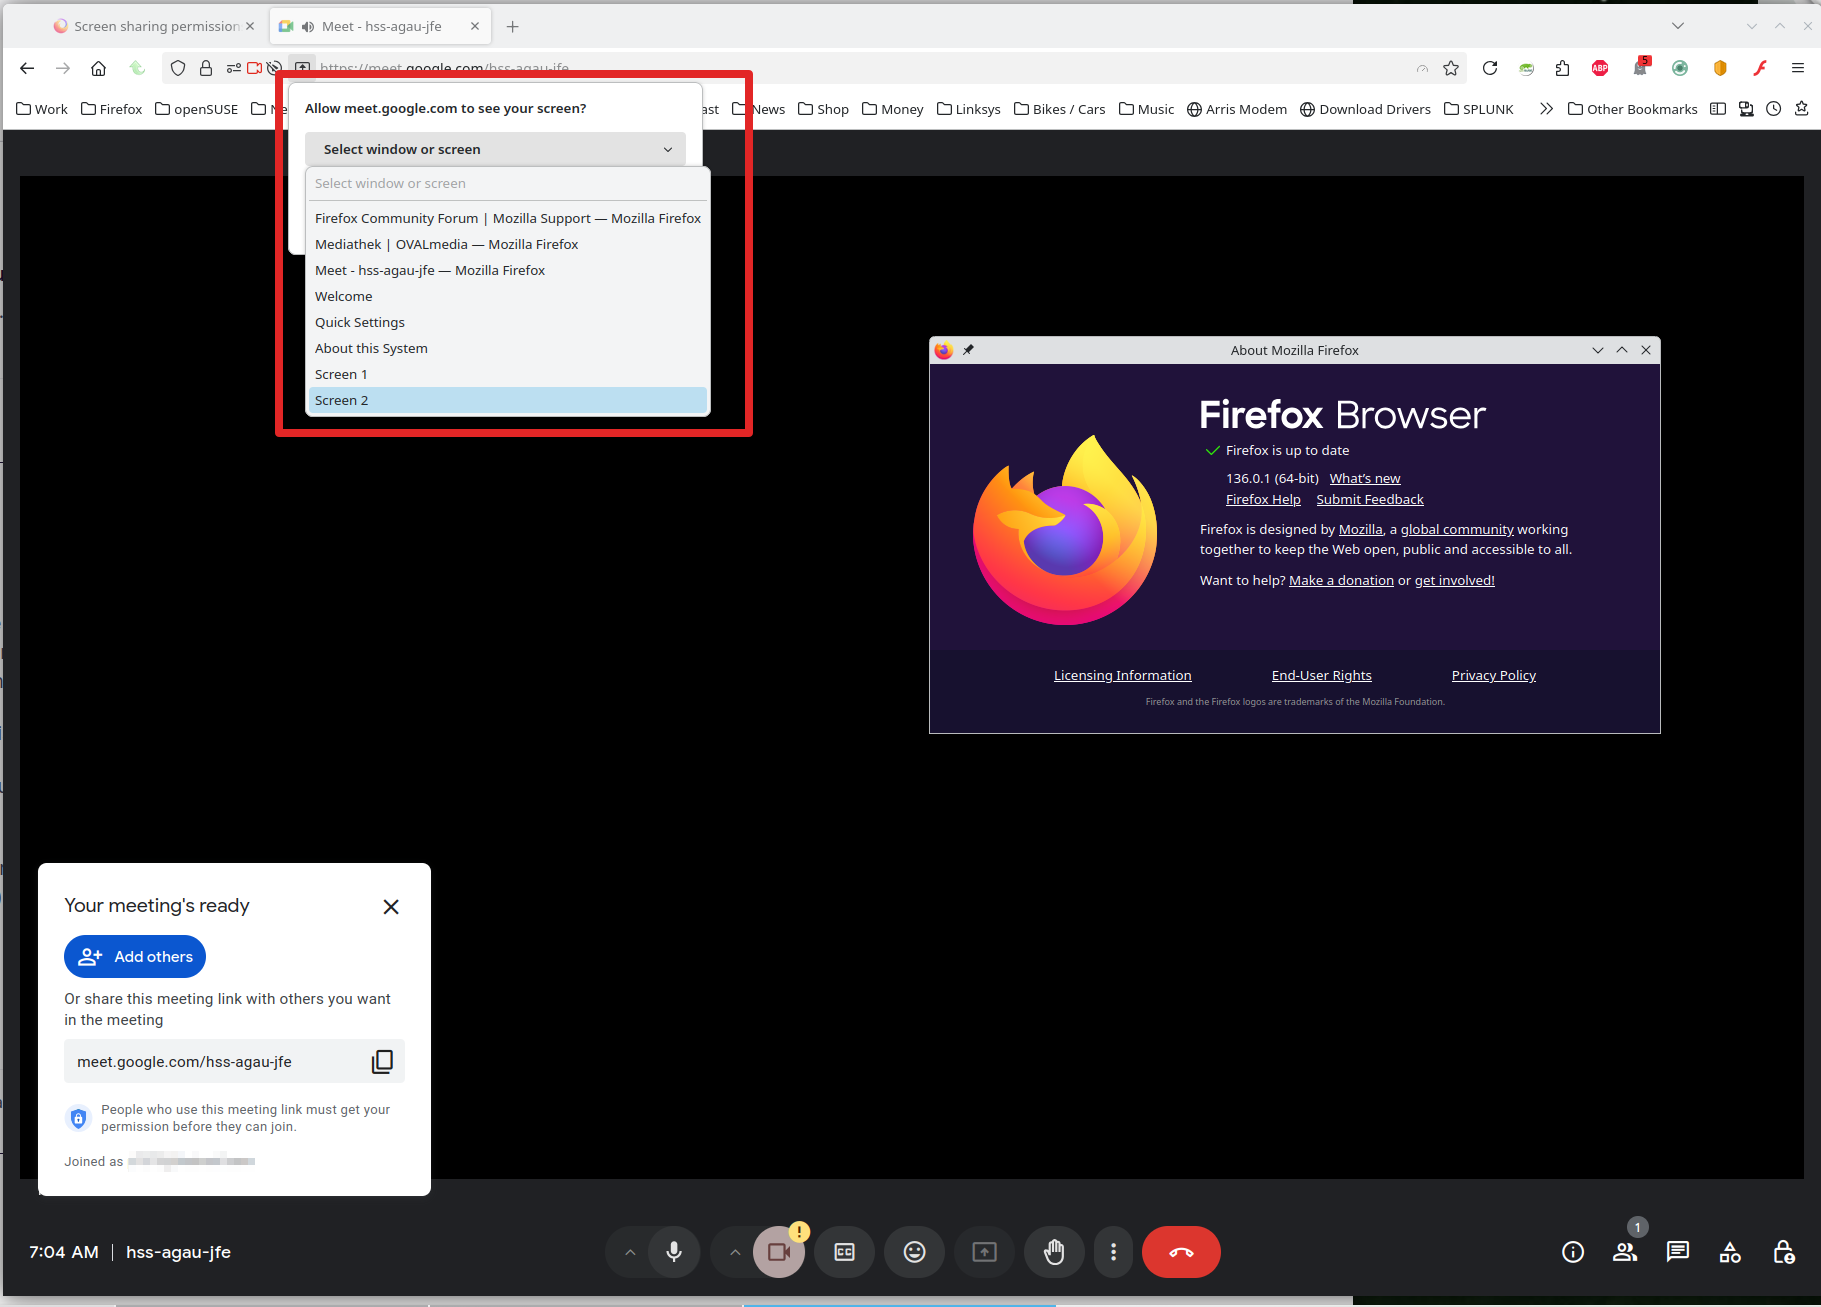
Task: Open the Other Bookmarks folder
Action: pos(1632,109)
